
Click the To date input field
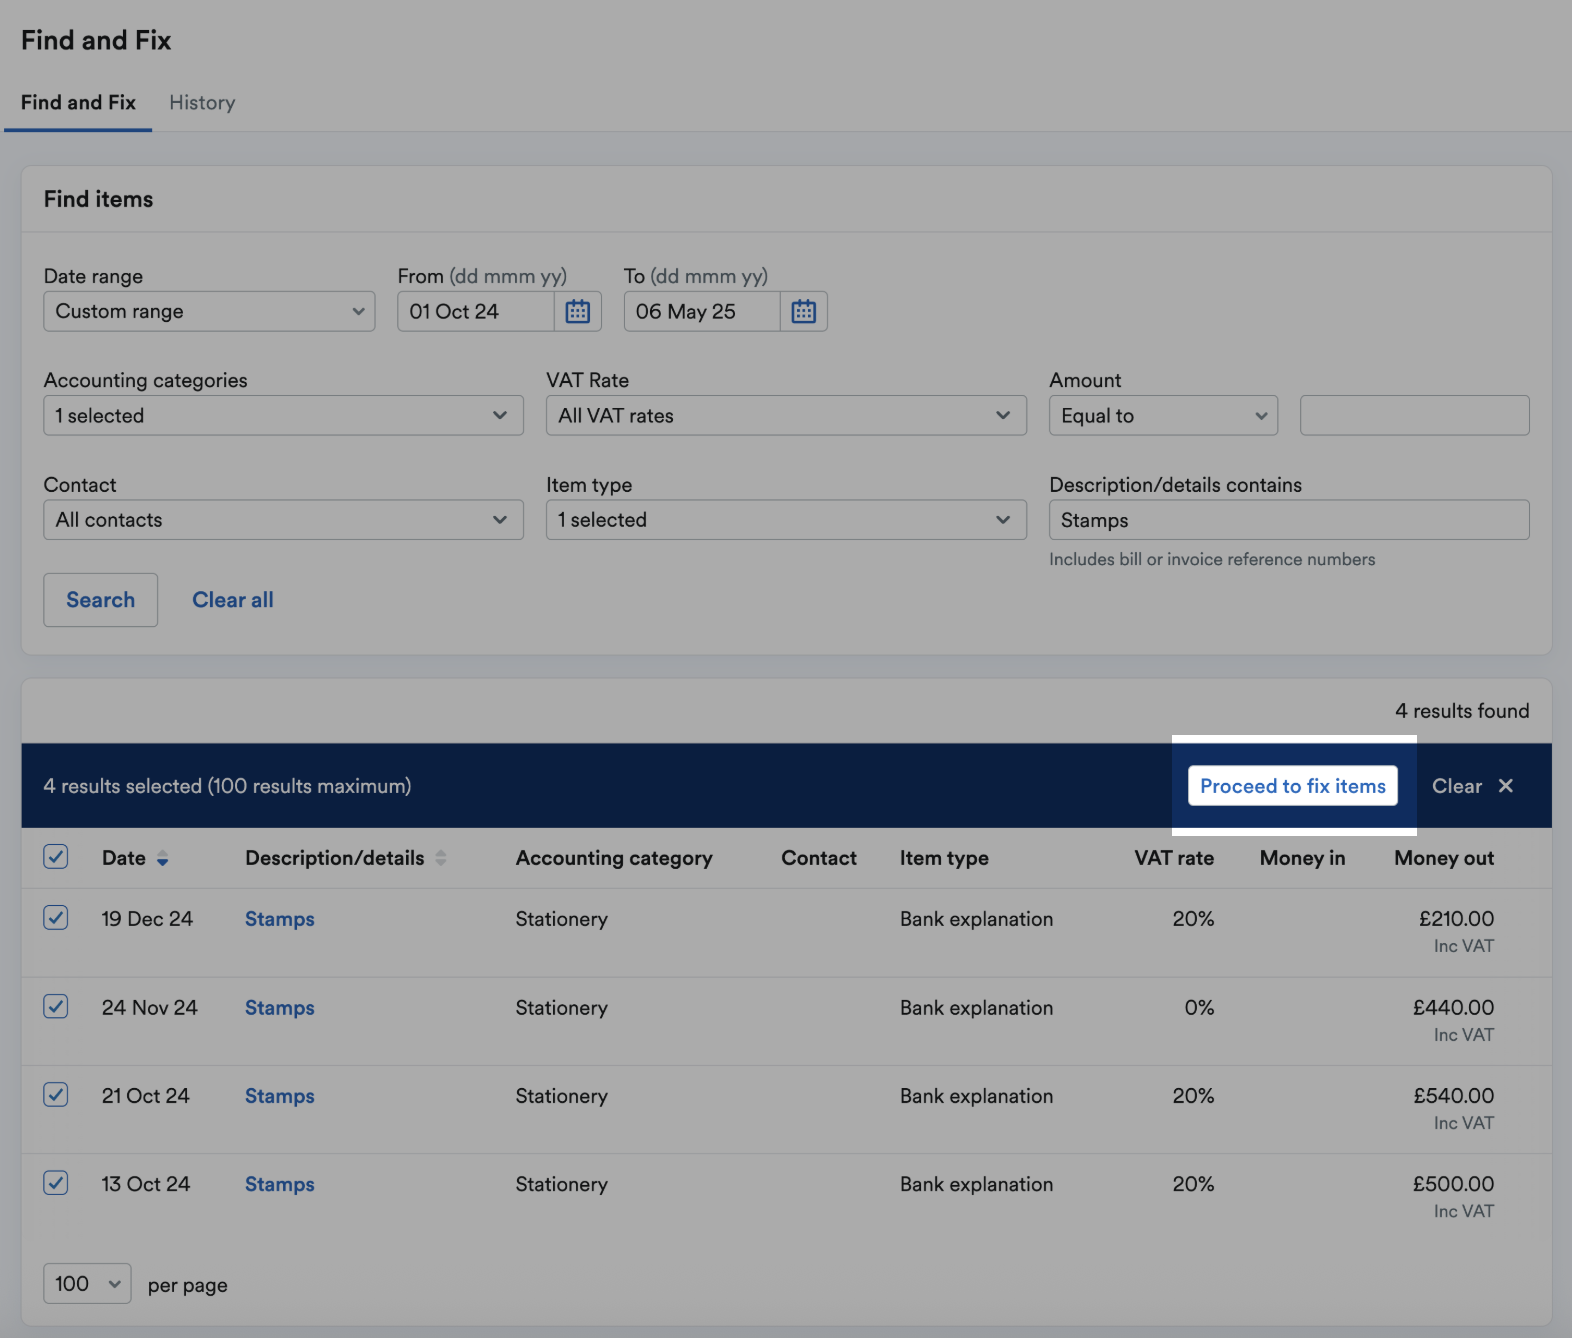click(x=702, y=311)
